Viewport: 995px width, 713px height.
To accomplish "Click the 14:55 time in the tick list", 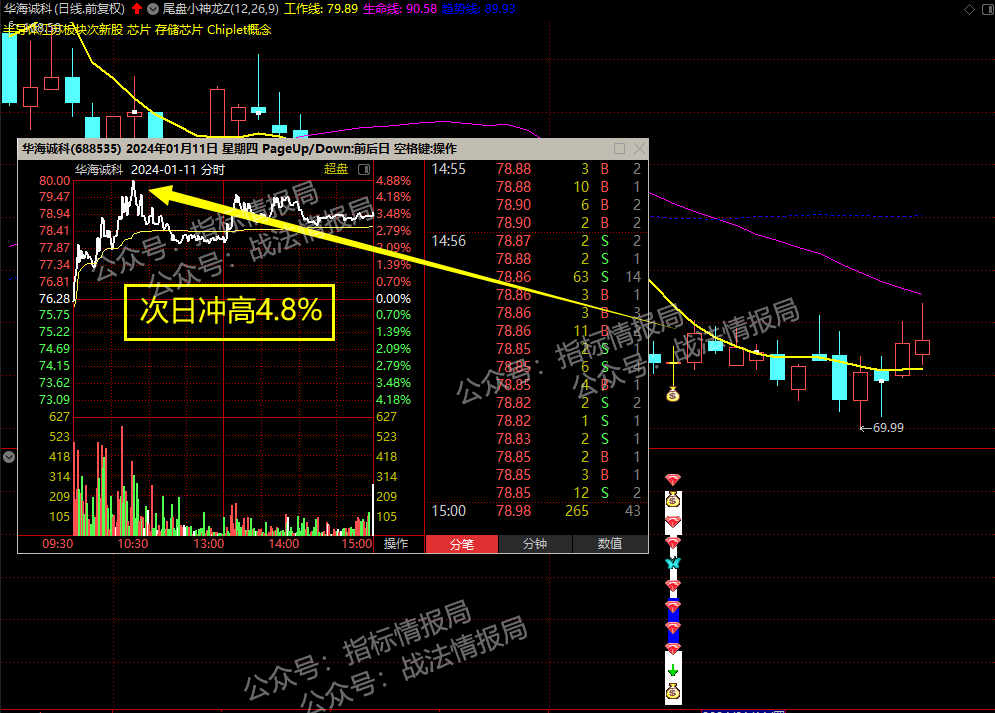I will point(449,169).
